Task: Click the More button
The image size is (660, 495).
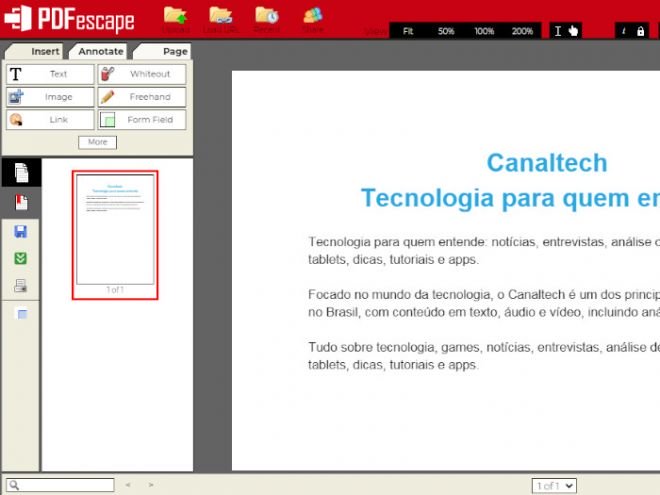Action: 97,142
